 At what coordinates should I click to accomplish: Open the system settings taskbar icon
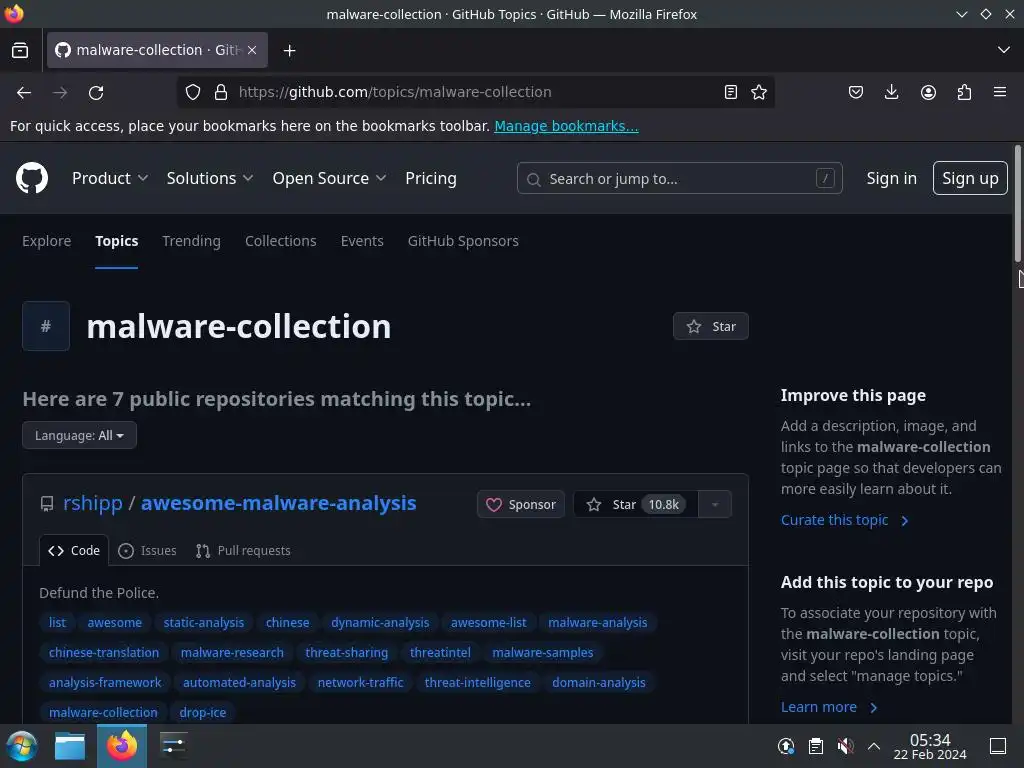click(x=174, y=746)
